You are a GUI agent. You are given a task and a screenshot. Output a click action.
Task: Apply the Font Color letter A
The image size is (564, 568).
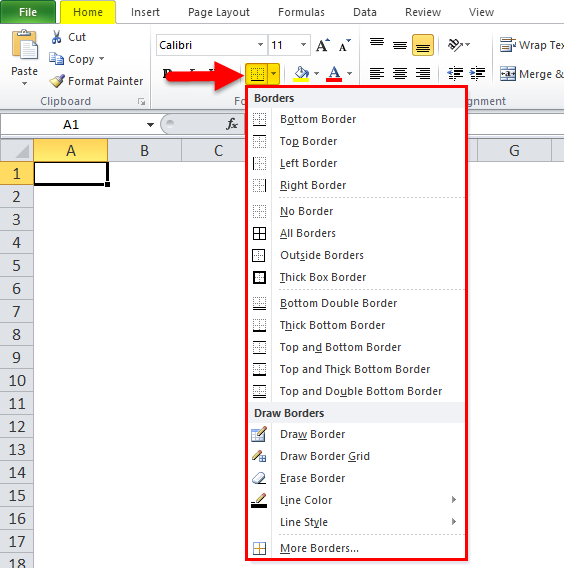[x=334, y=74]
